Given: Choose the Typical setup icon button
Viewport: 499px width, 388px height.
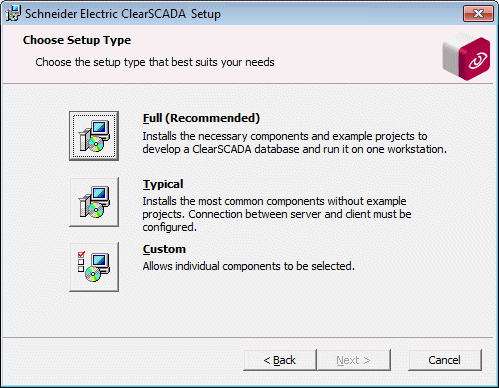Looking at the screenshot, I should 94,202.
